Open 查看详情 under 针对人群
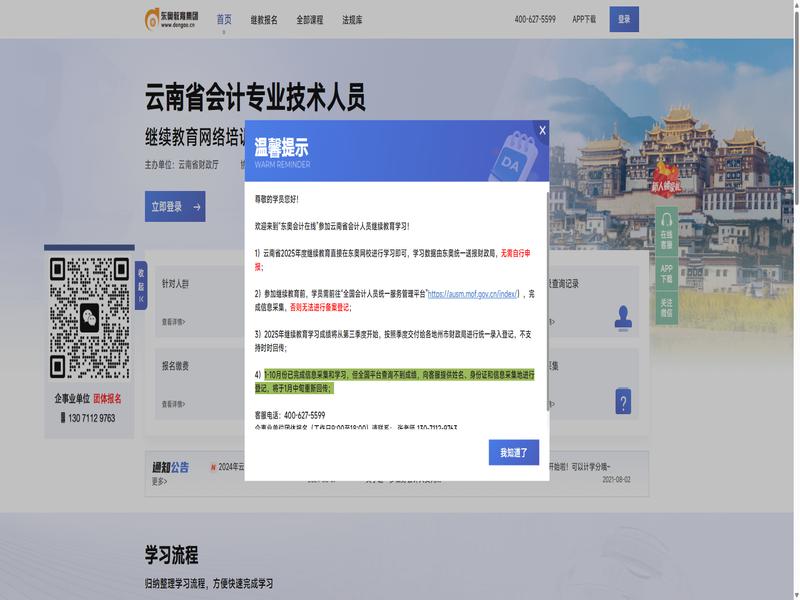Screen dimensions: 800x600 [173, 322]
